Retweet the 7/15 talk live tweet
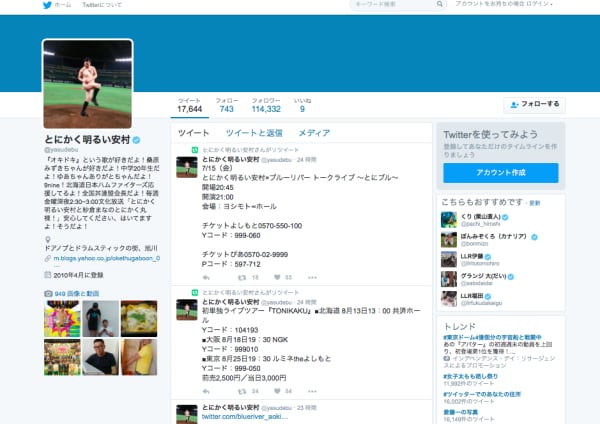 241,277
